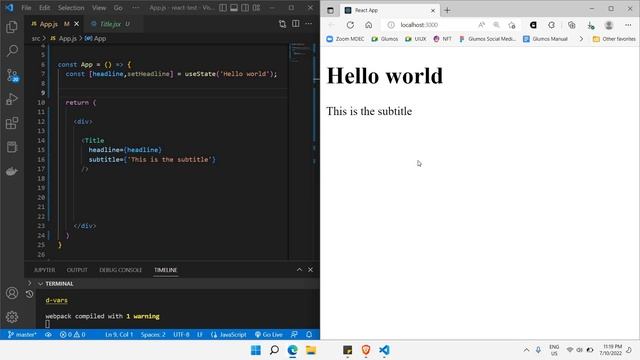Open the new browser tab button

[x=447, y=10]
